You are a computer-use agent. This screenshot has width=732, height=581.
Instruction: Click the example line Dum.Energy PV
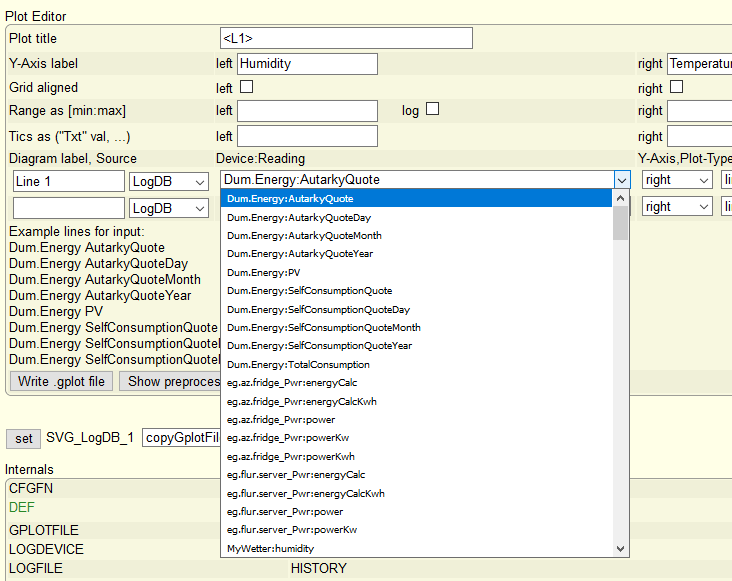56,311
